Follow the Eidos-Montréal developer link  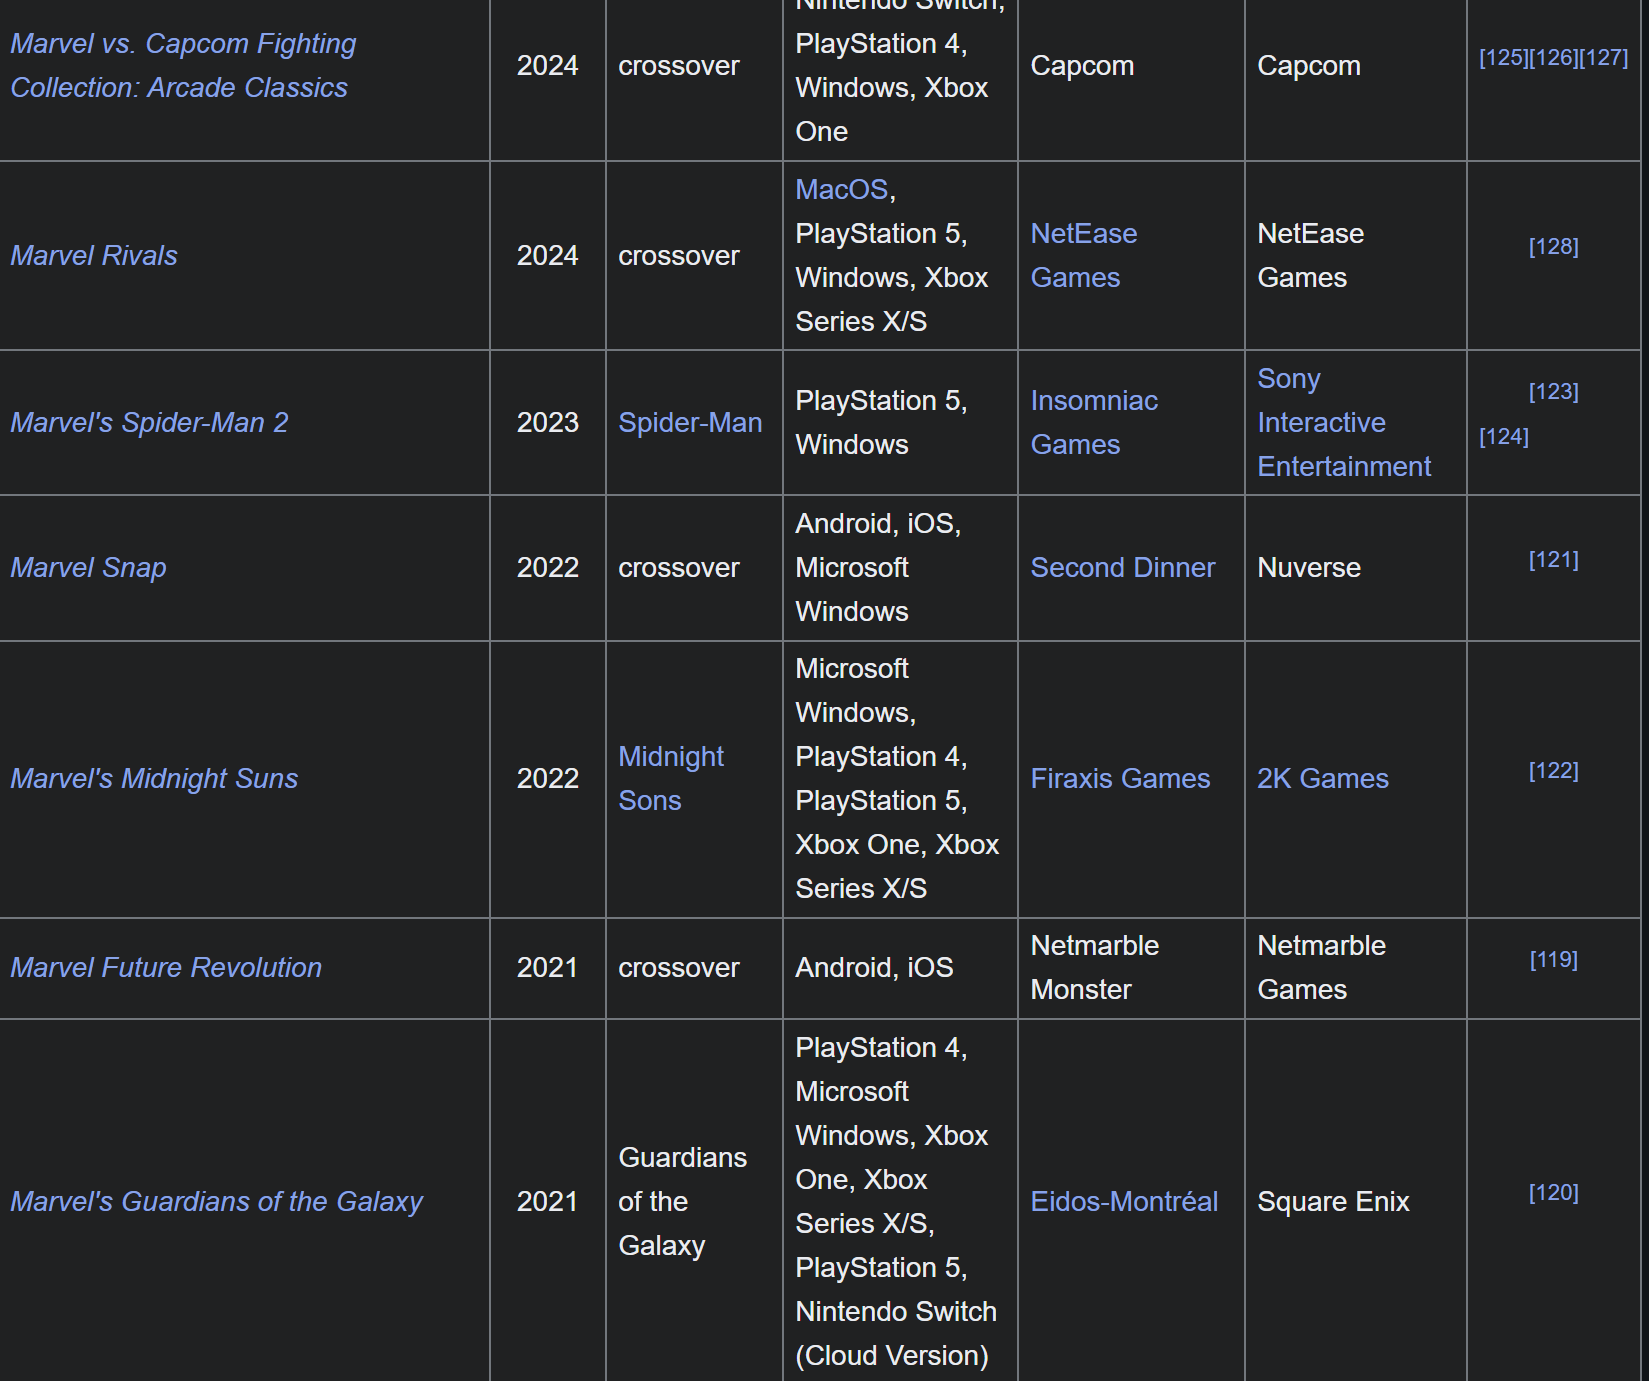[1124, 1202]
